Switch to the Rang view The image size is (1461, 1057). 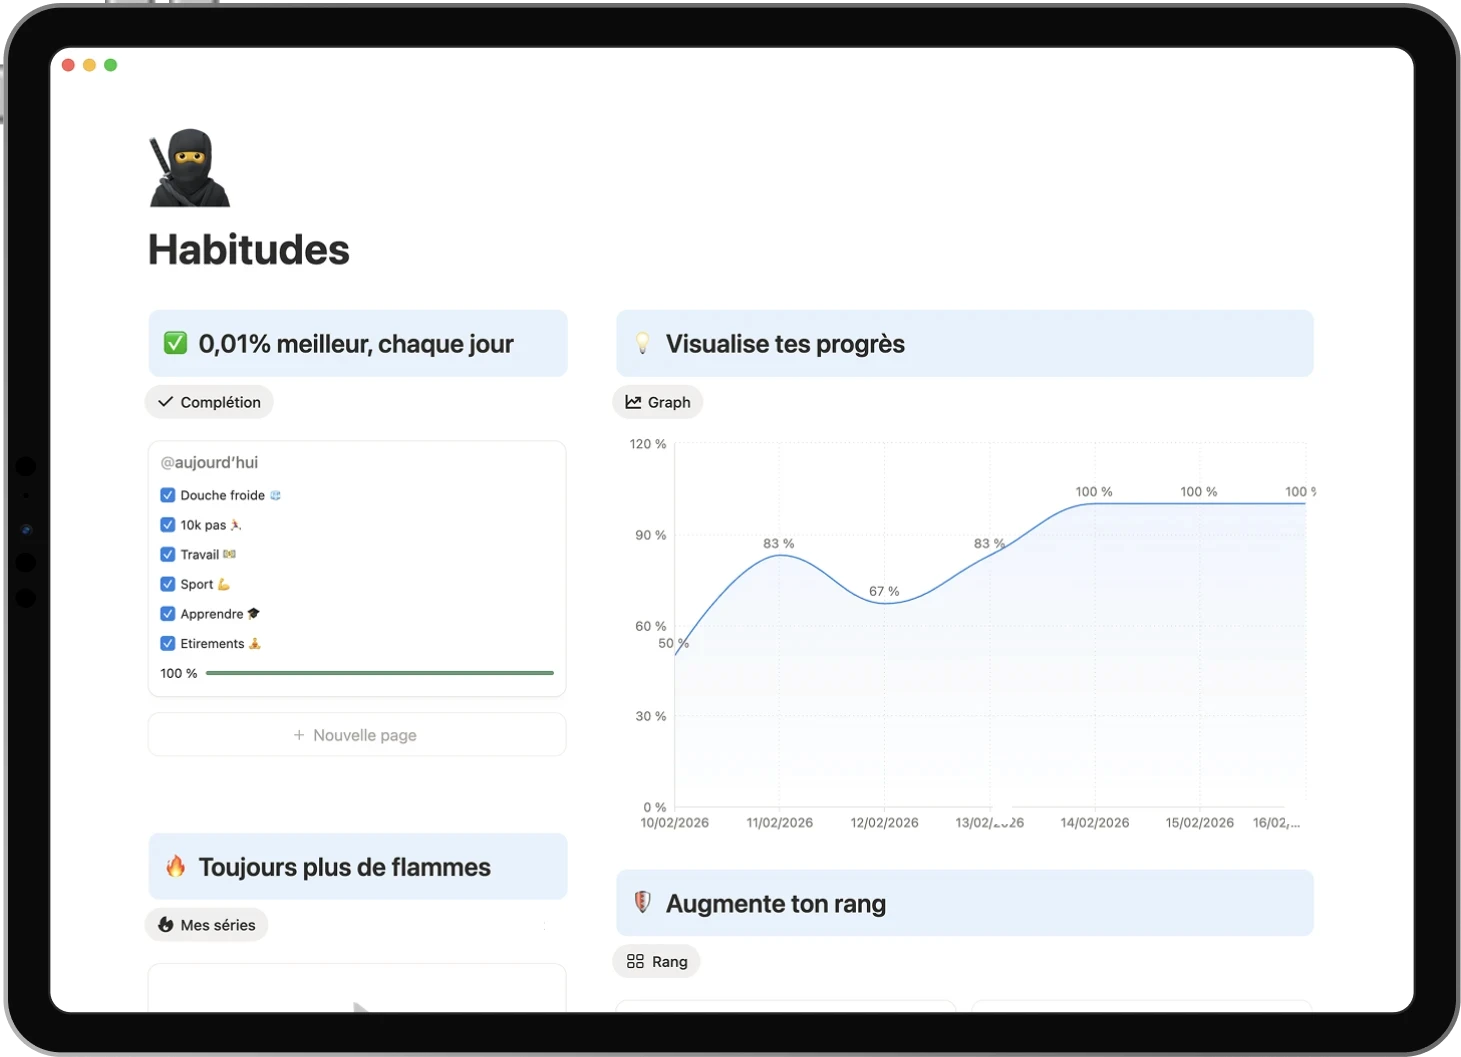[x=655, y=960]
